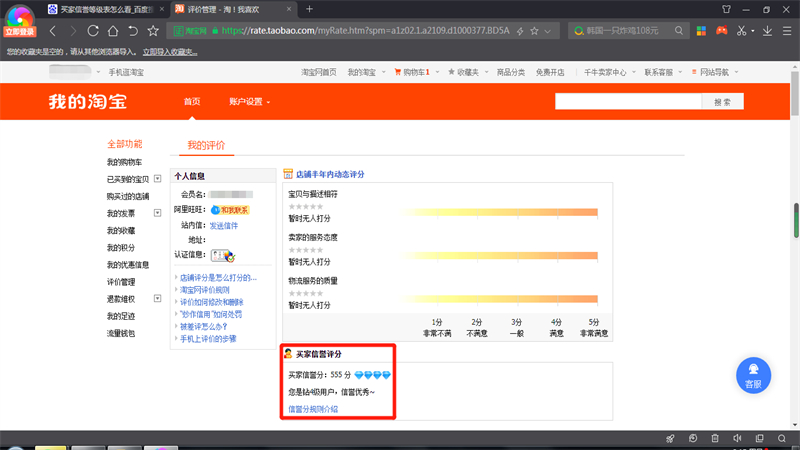Open 手机逛淘宝 link

(126, 72)
